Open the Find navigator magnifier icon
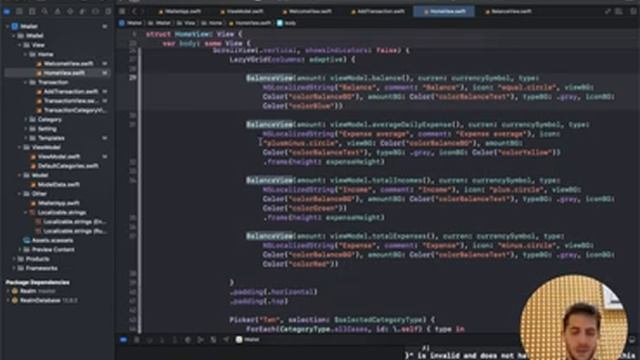Screen dimensions: 640x360 [44, 11]
